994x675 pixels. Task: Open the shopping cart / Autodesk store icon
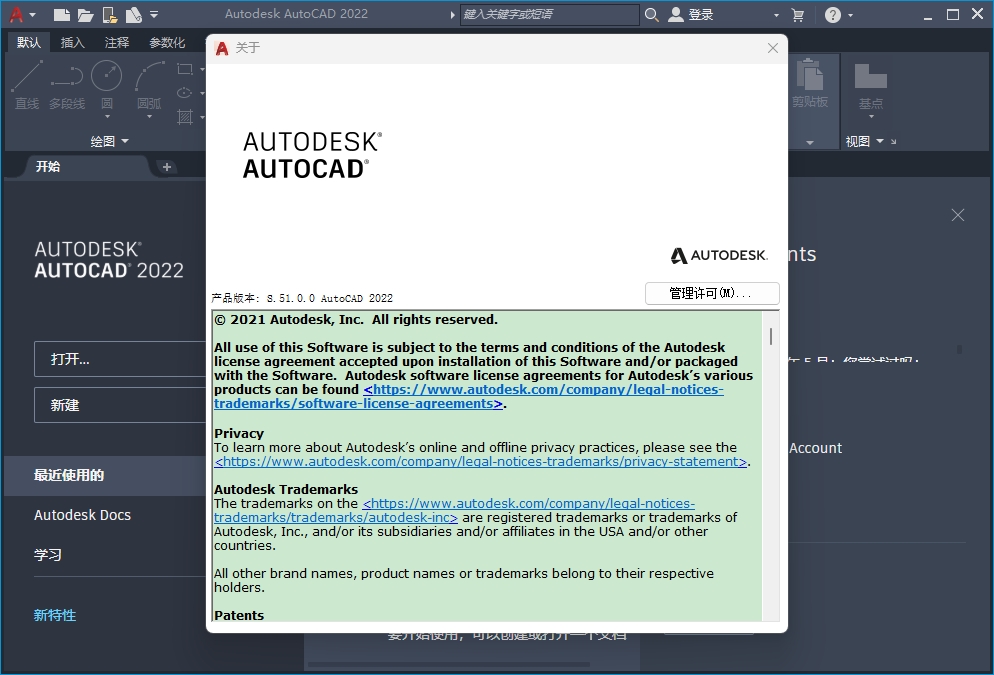pyautogui.click(x=798, y=14)
